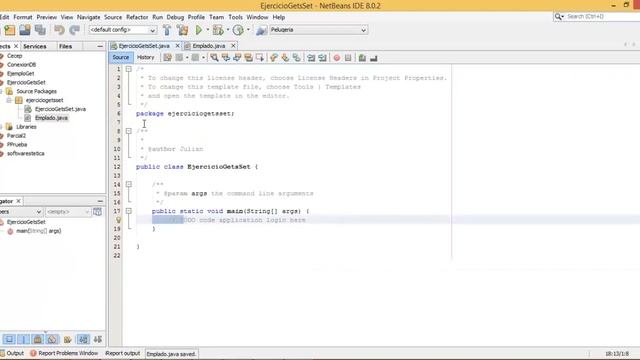The height and width of the screenshot is (360, 640).
Task: Click the Last Edit icon in editor toolbar
Action: pos(167,58)
